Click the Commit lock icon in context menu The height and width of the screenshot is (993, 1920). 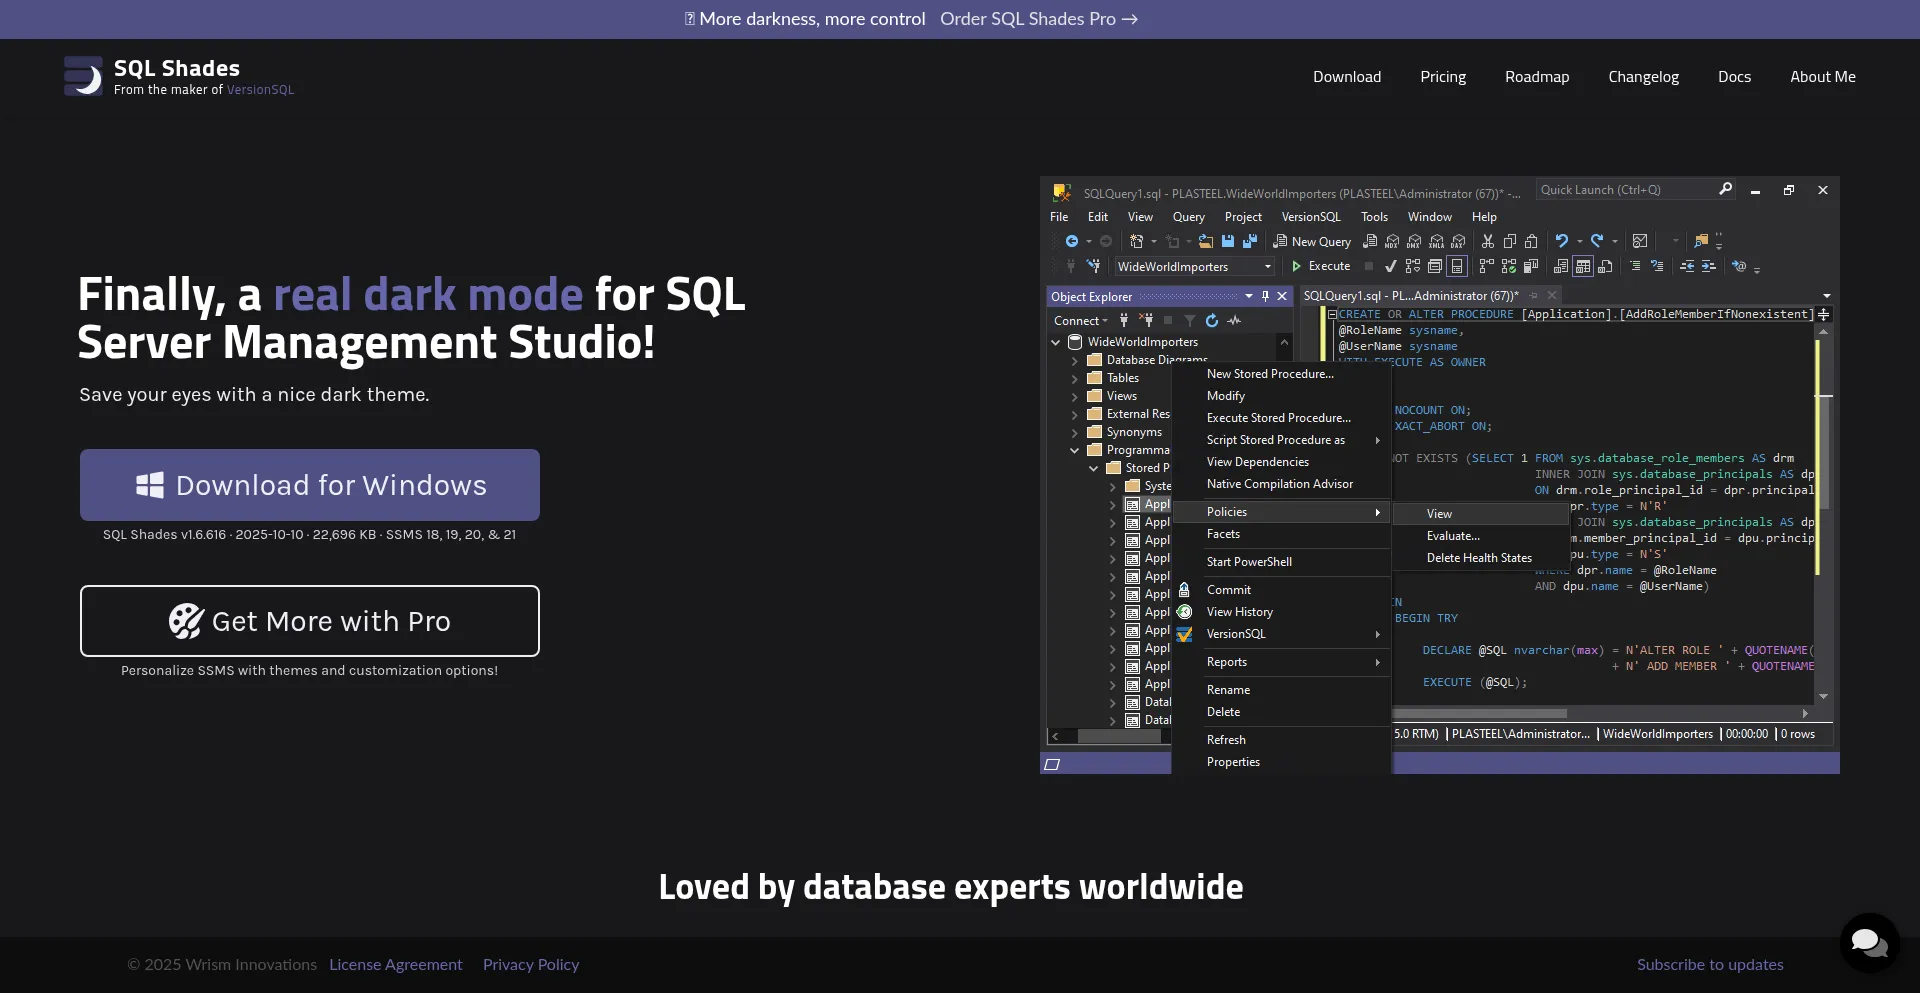[x=1184, y=590]
